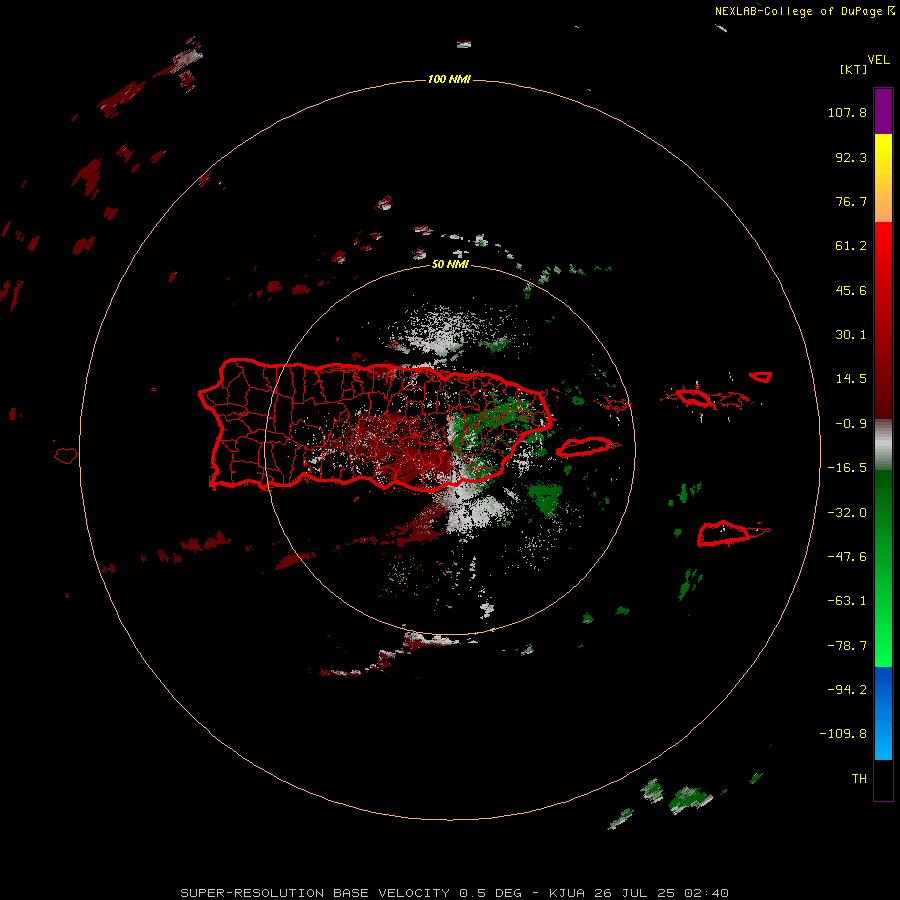900x900 pixels.
Task: Click the yellow segment of the color bar
Action: [883, 178]
